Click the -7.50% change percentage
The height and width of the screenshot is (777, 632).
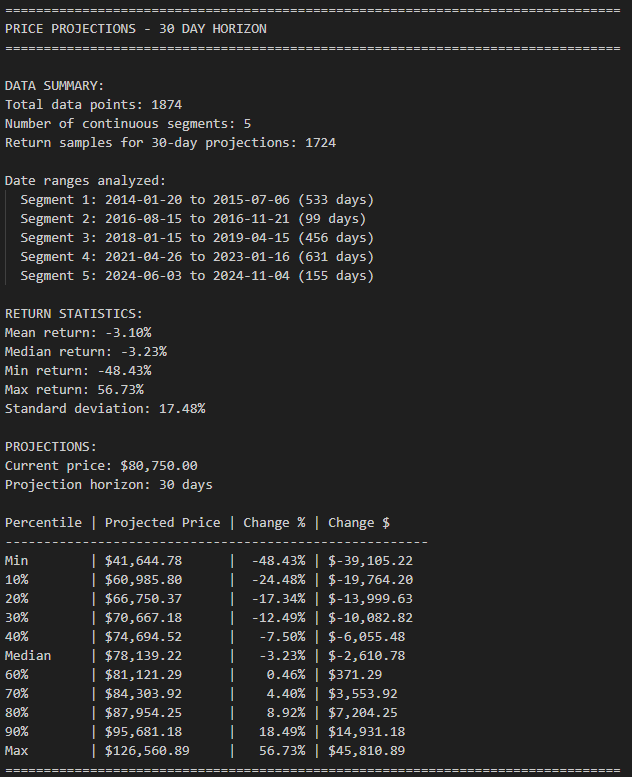[x=282, y=637]
